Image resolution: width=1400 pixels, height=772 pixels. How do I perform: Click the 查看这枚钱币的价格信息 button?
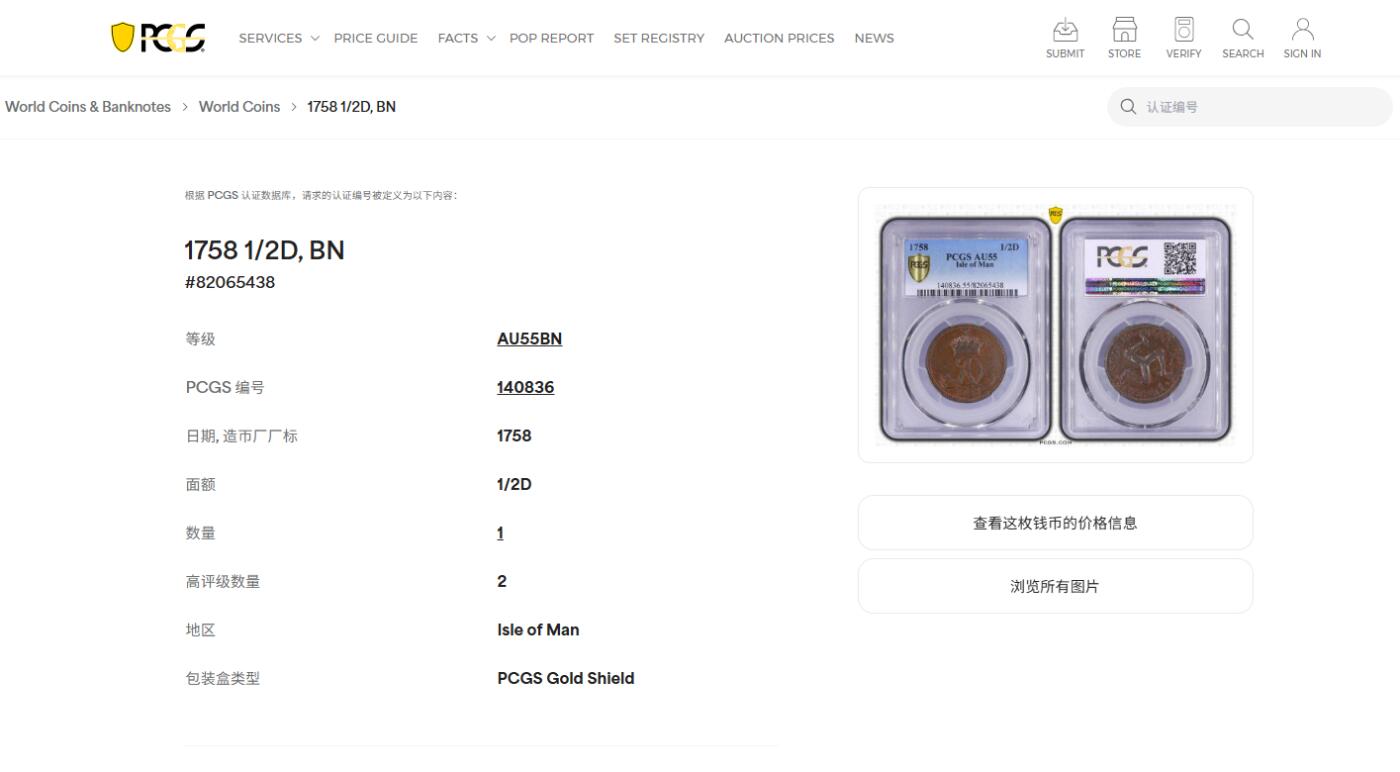pyautogui.click(x=1055, y=523)
